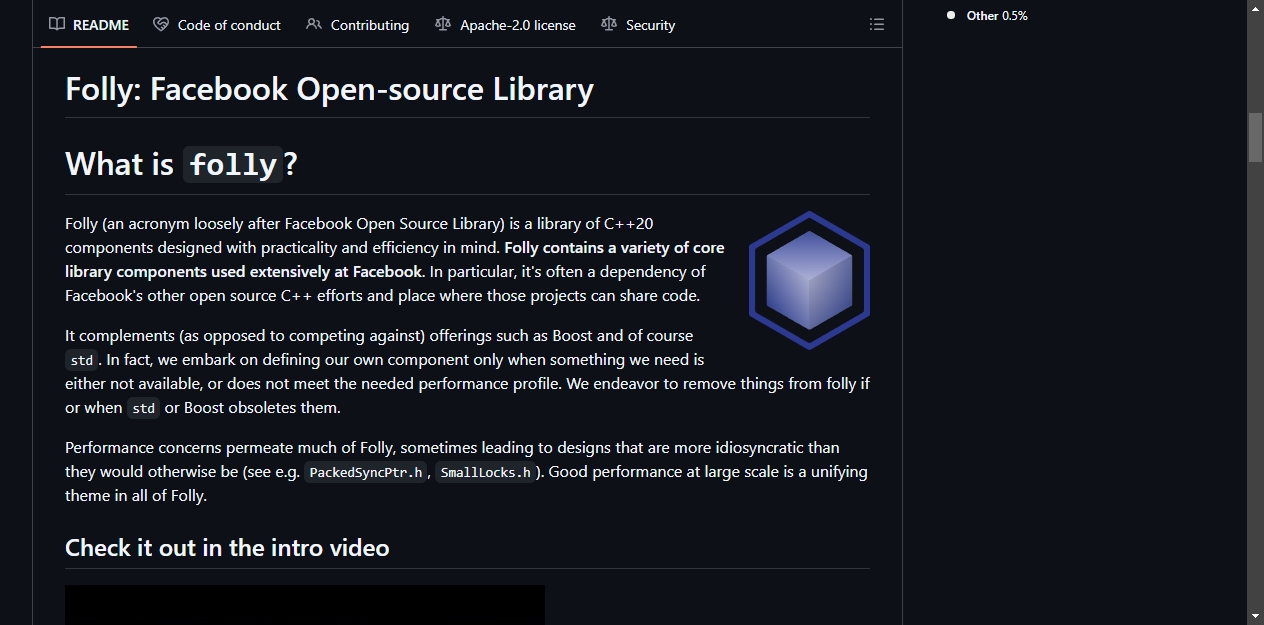Click the SmallLocks.h code text
Viewport: 1264px width, 625px height.
tap(486, 472)
